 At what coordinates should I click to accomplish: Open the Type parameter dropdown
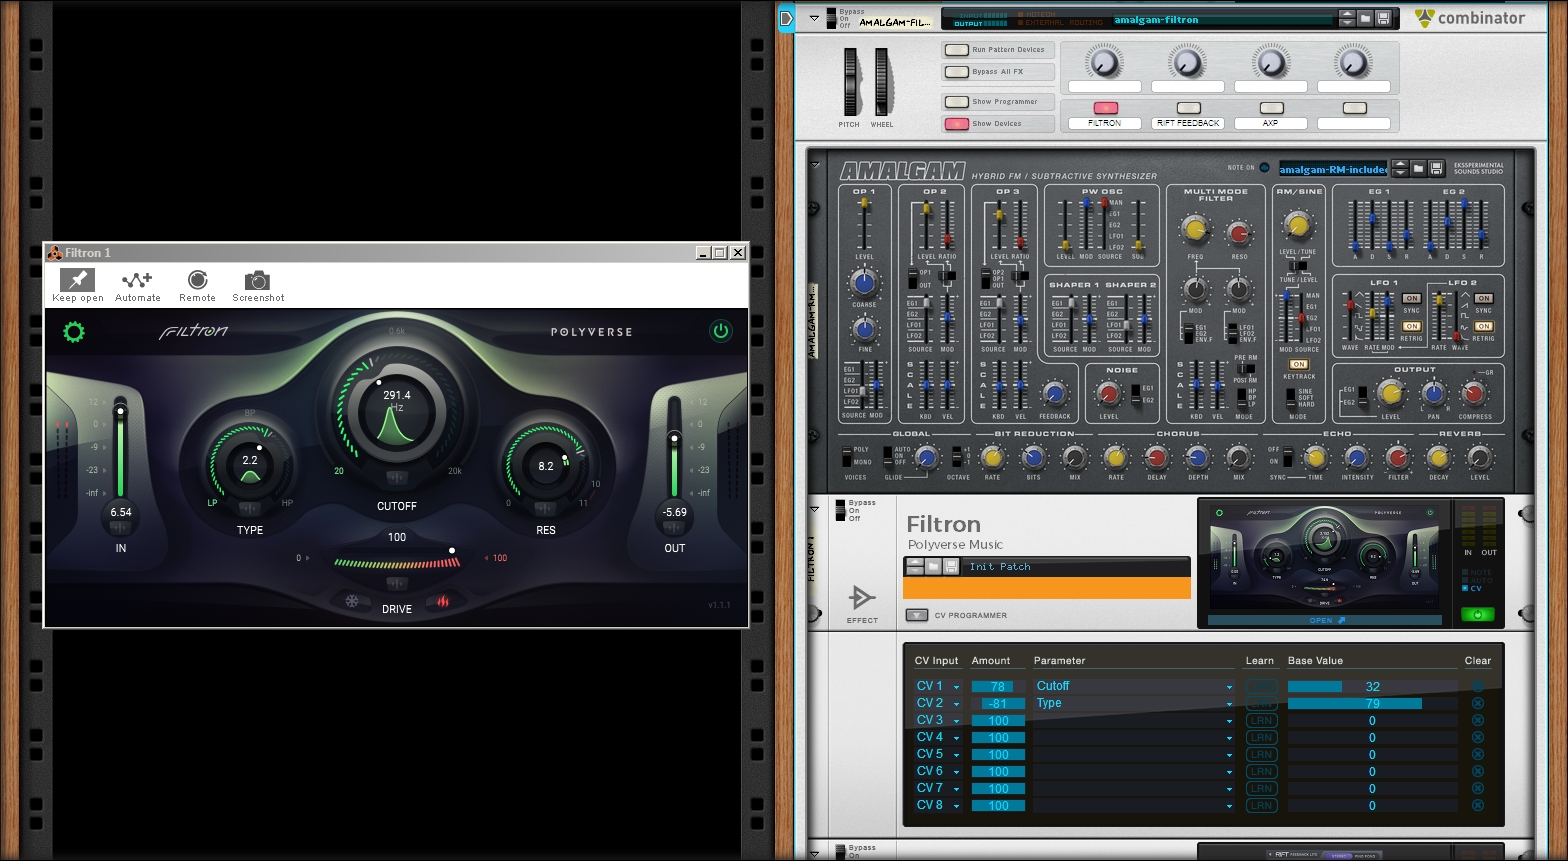point(1229,704)
